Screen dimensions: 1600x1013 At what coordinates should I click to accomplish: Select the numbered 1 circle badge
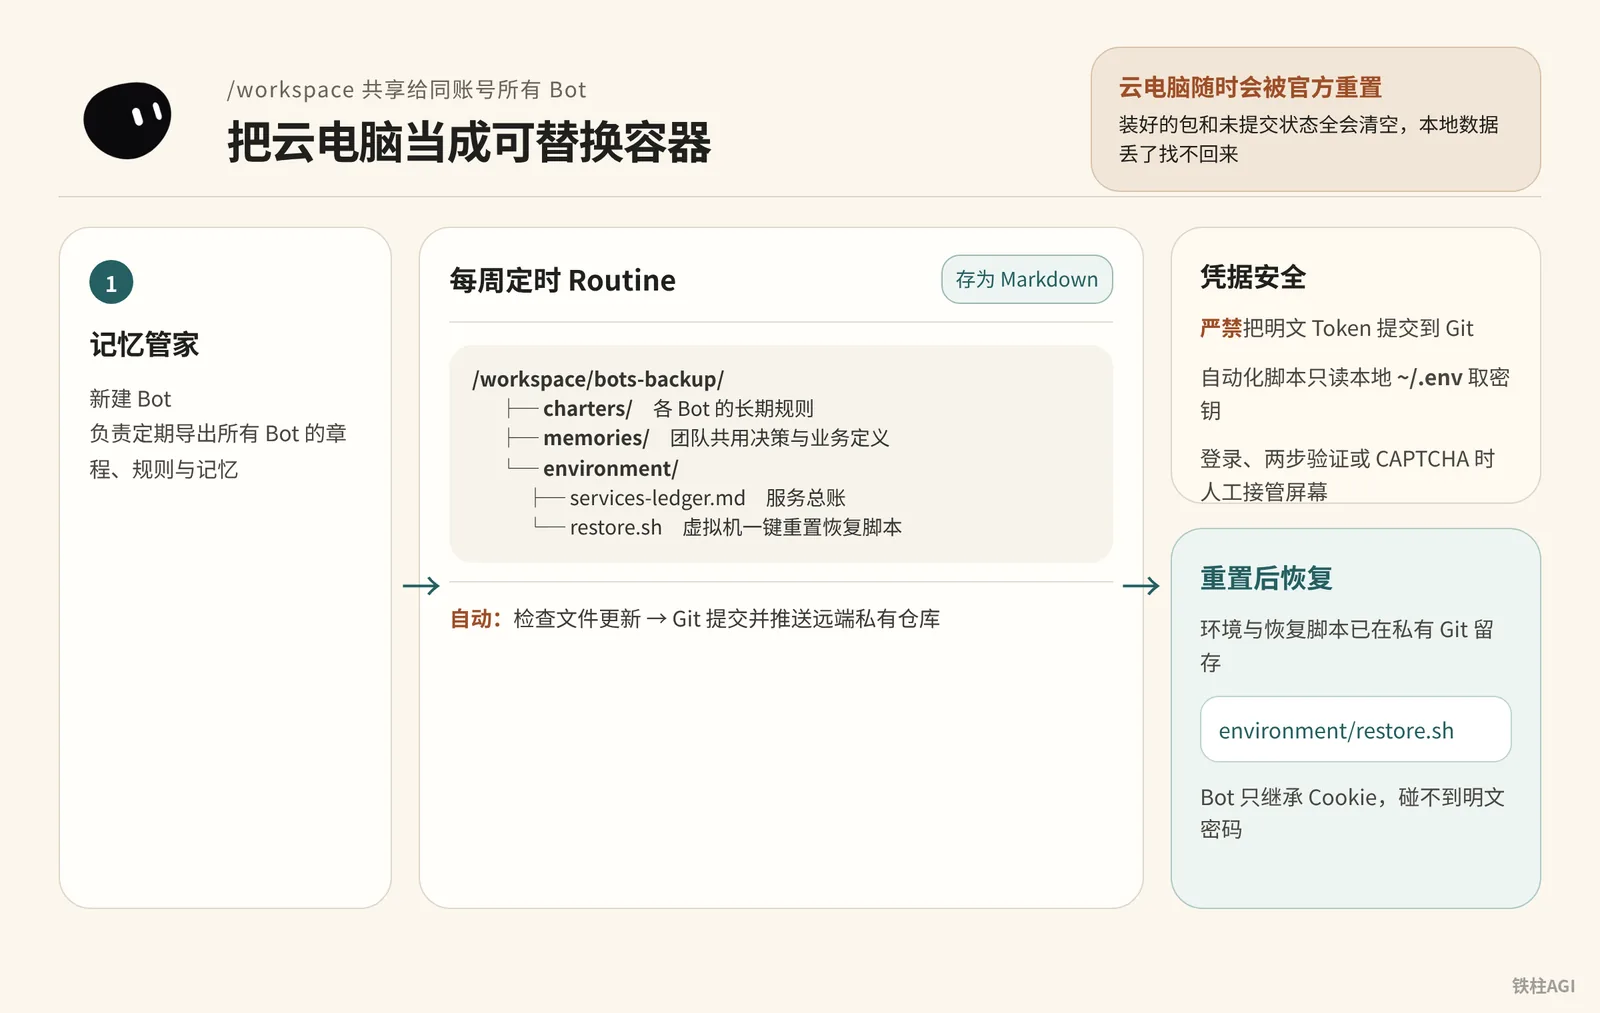point(111,283)
